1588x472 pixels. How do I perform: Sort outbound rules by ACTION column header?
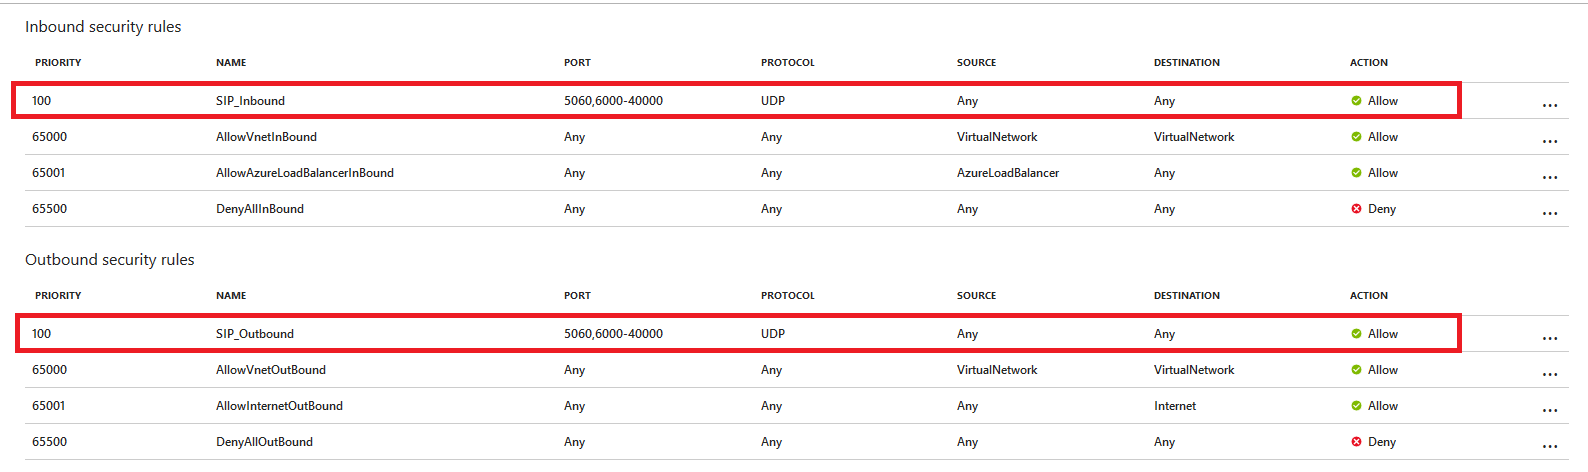[1369, 295]
